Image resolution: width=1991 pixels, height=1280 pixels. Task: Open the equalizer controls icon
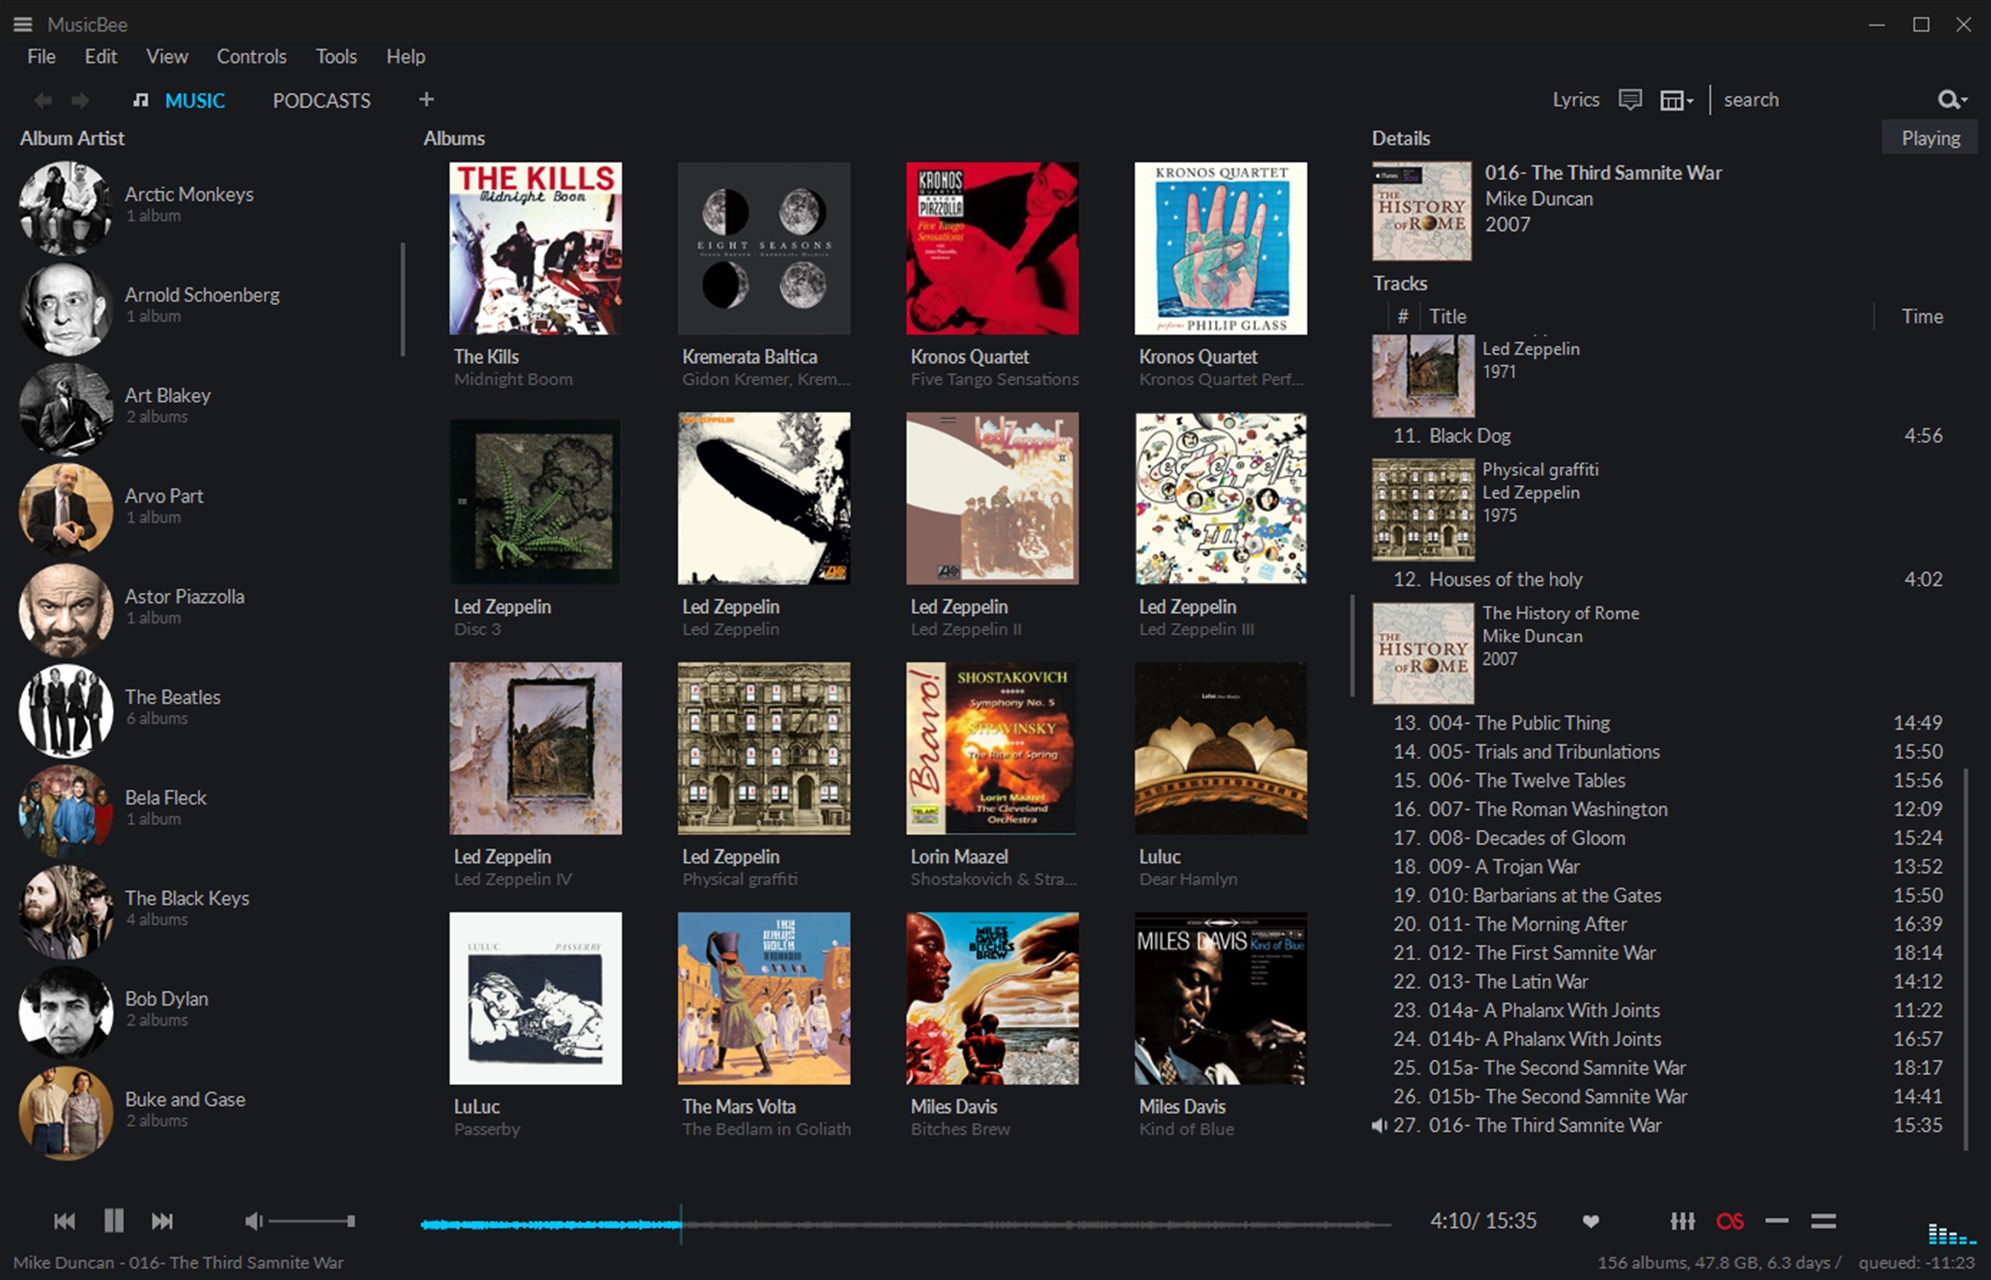tap(1684, 1220)
